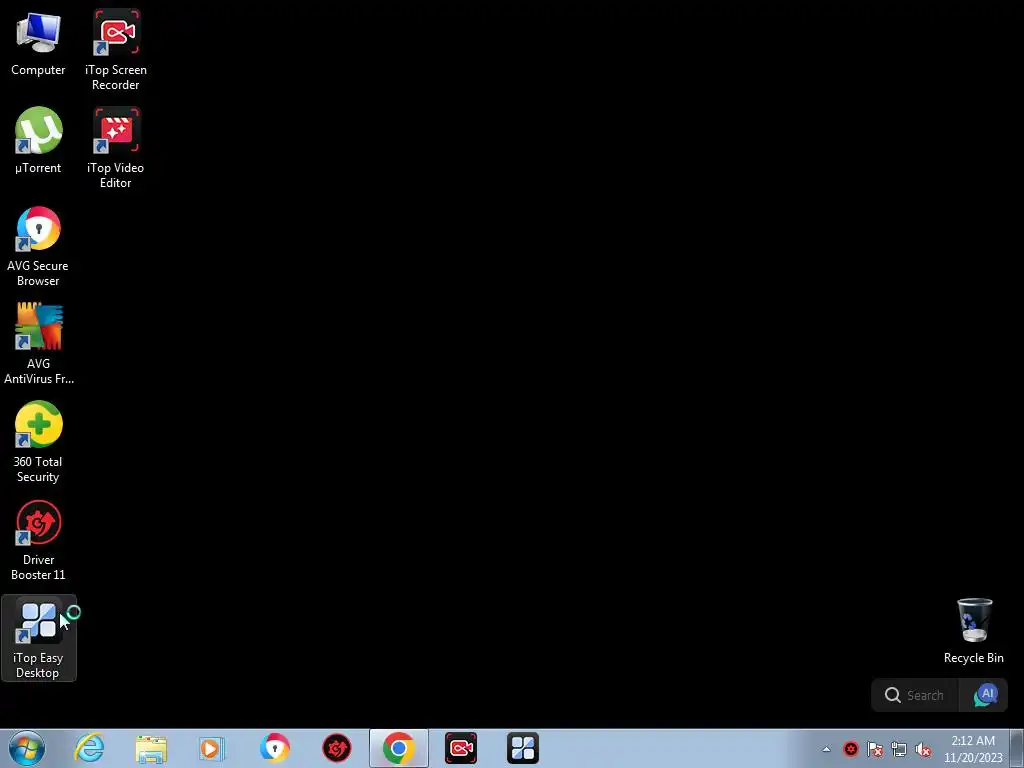The height and width of the screenshot is (768, 1024).
Task: Open the AI chat button beside Search
Action: [985, 696]
